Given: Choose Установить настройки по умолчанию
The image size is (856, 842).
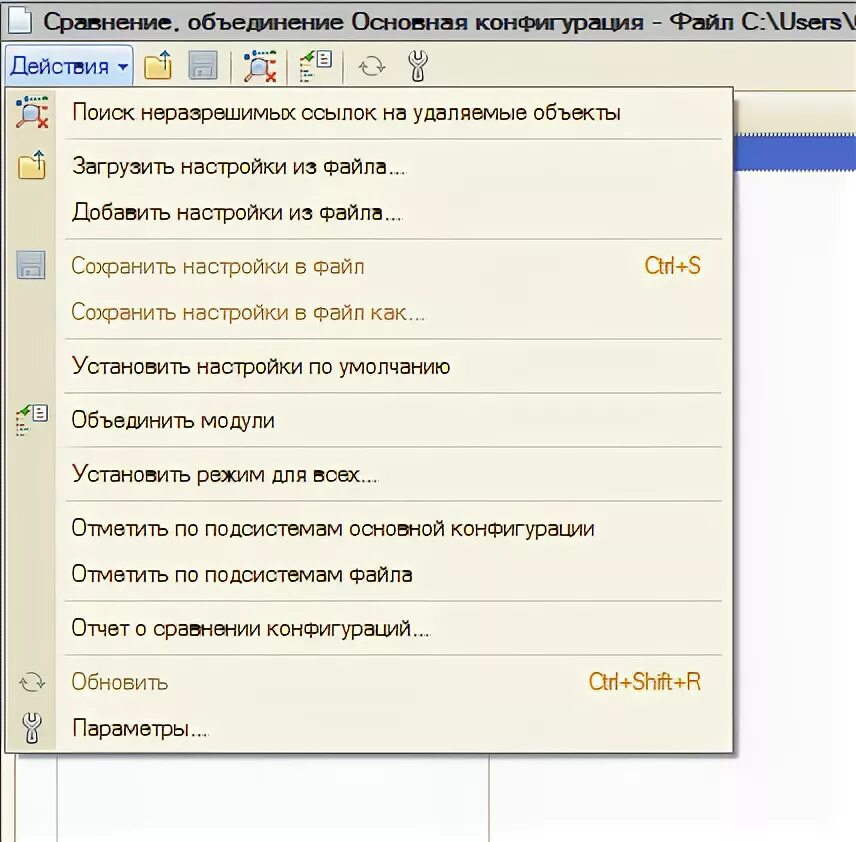Looking at the screenshot, I should tap(369, 366).
